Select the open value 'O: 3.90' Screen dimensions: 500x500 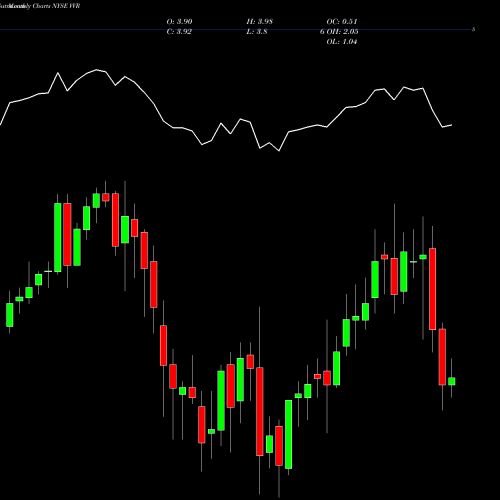[x=179, y=22]
